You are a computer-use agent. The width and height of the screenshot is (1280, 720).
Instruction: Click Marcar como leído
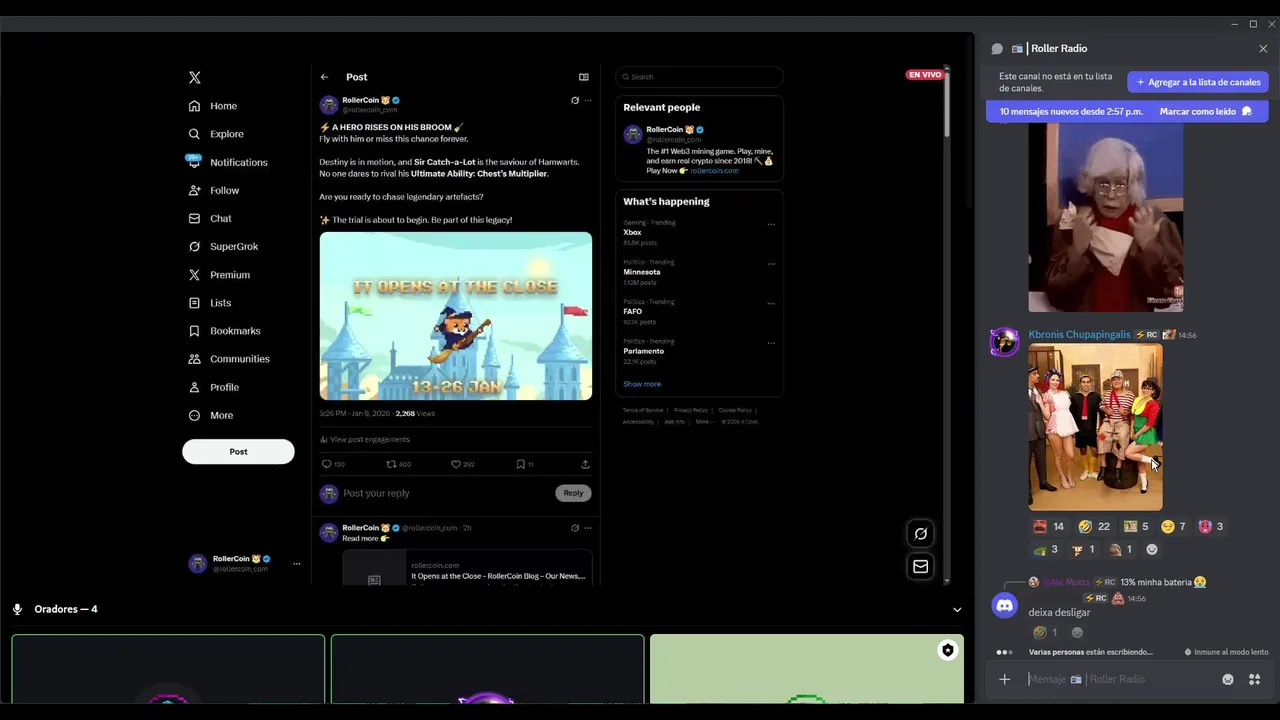click(x=1206, y=112)
